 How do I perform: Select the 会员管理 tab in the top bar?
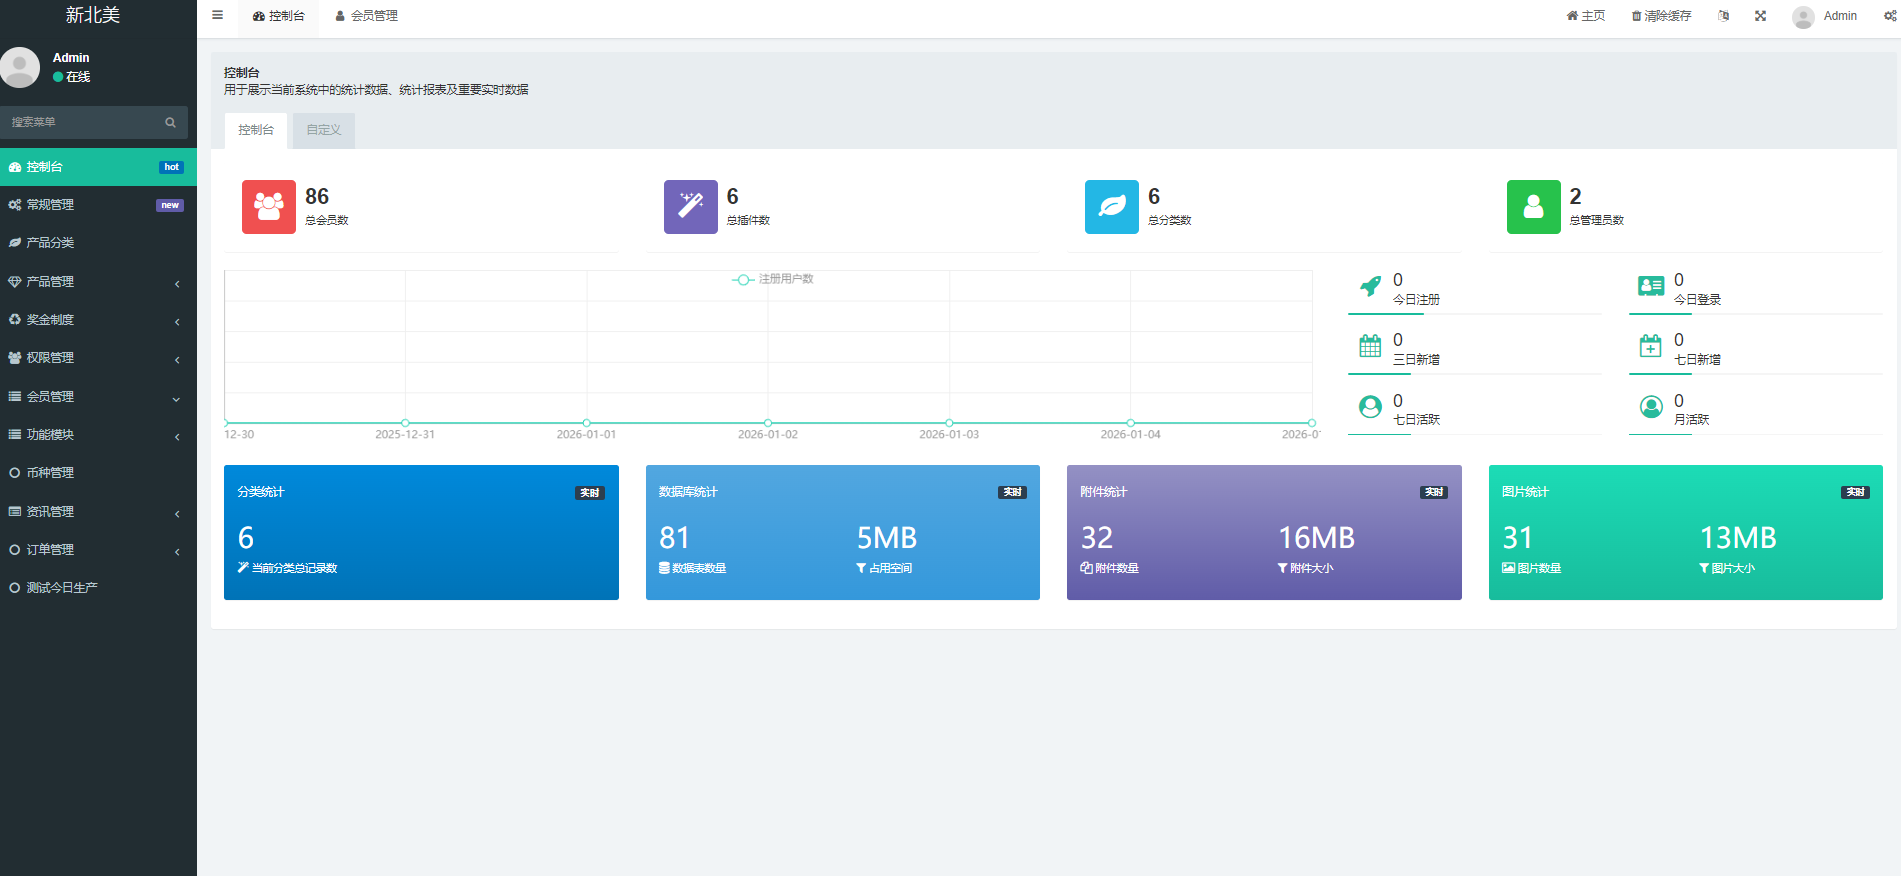[367, 16]
